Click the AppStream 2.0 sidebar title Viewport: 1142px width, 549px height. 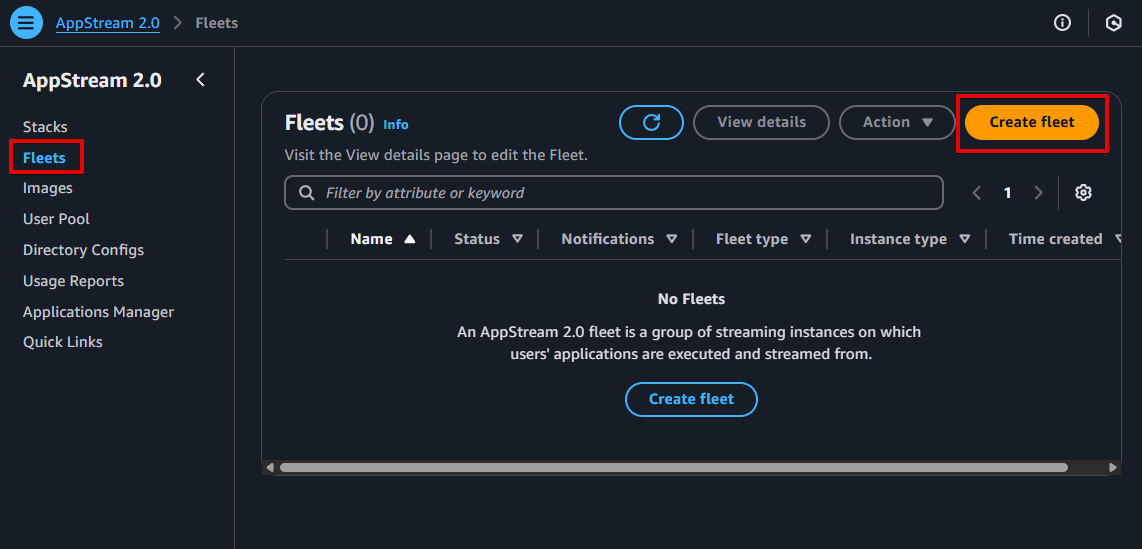coord(92,80)
